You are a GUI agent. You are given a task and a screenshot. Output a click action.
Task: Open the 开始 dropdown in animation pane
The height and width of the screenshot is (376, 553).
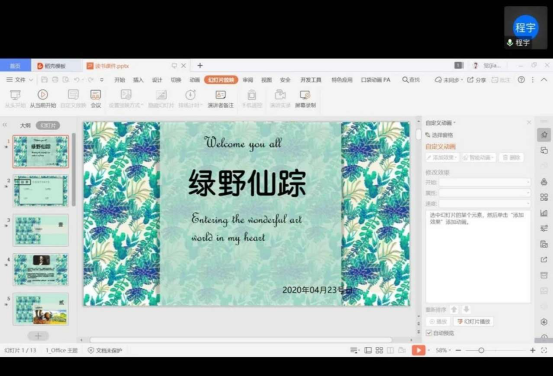(x=484, y=182)
